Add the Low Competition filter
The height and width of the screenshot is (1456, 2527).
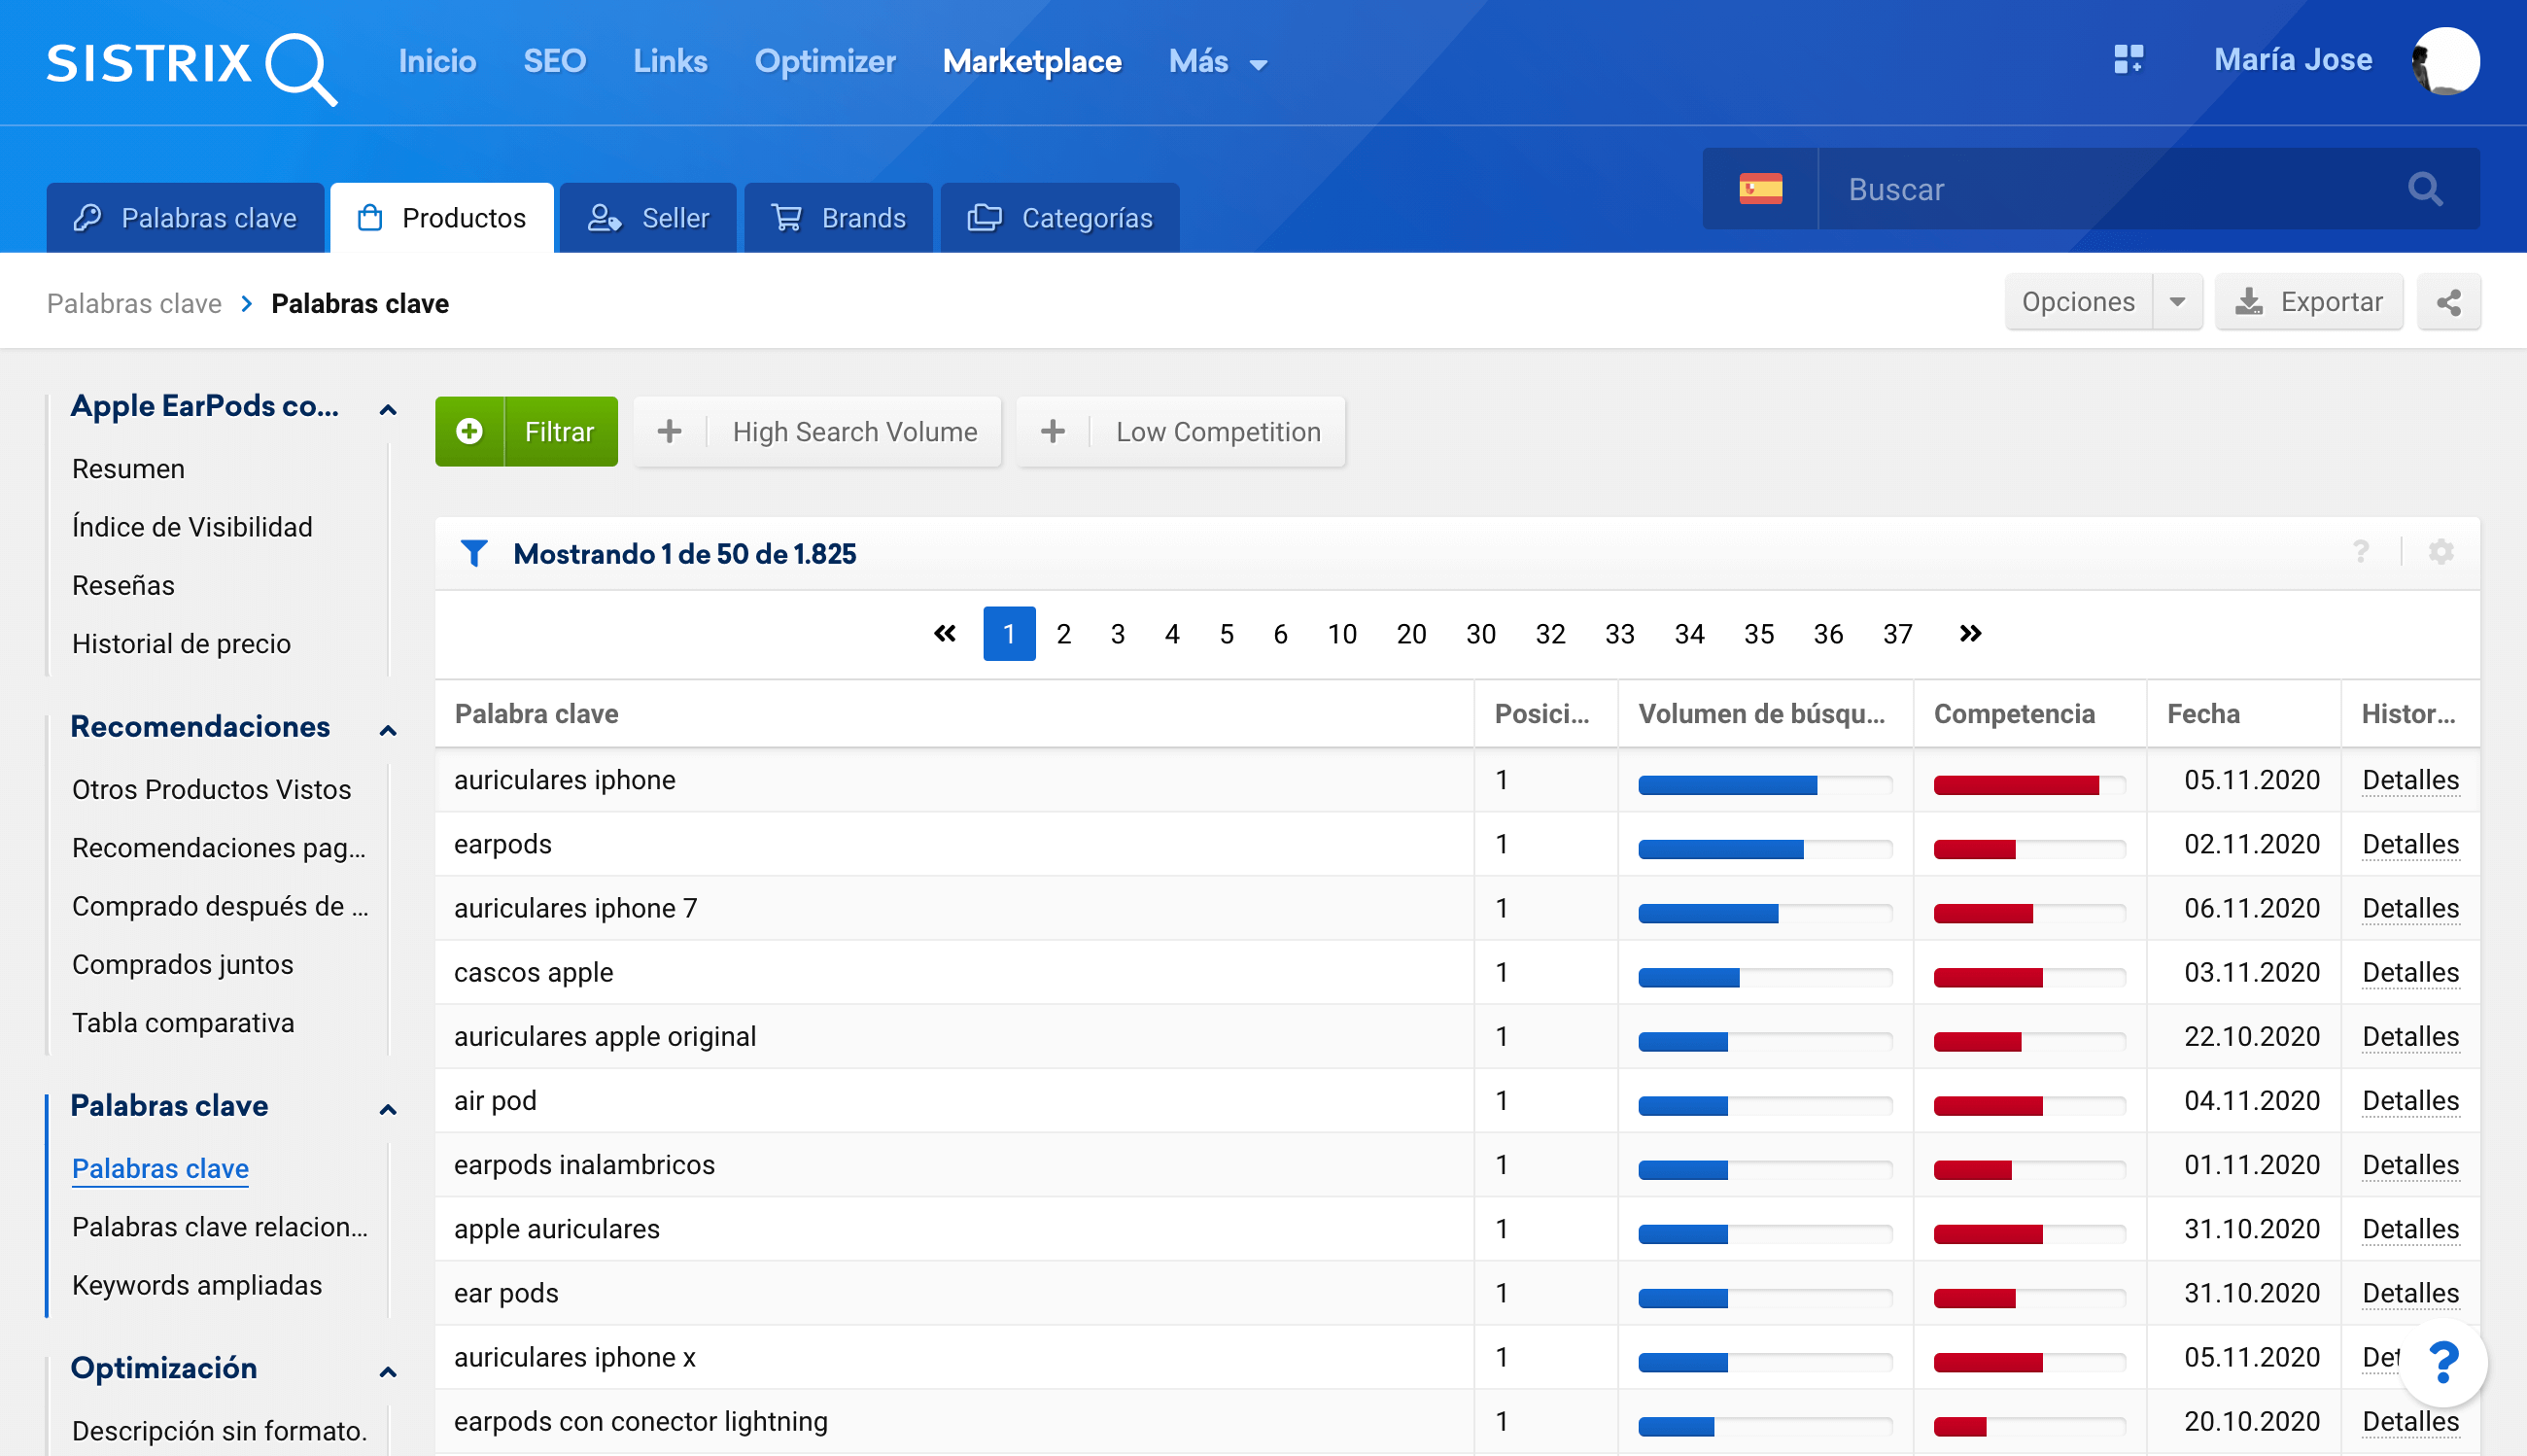(1181, 432)
